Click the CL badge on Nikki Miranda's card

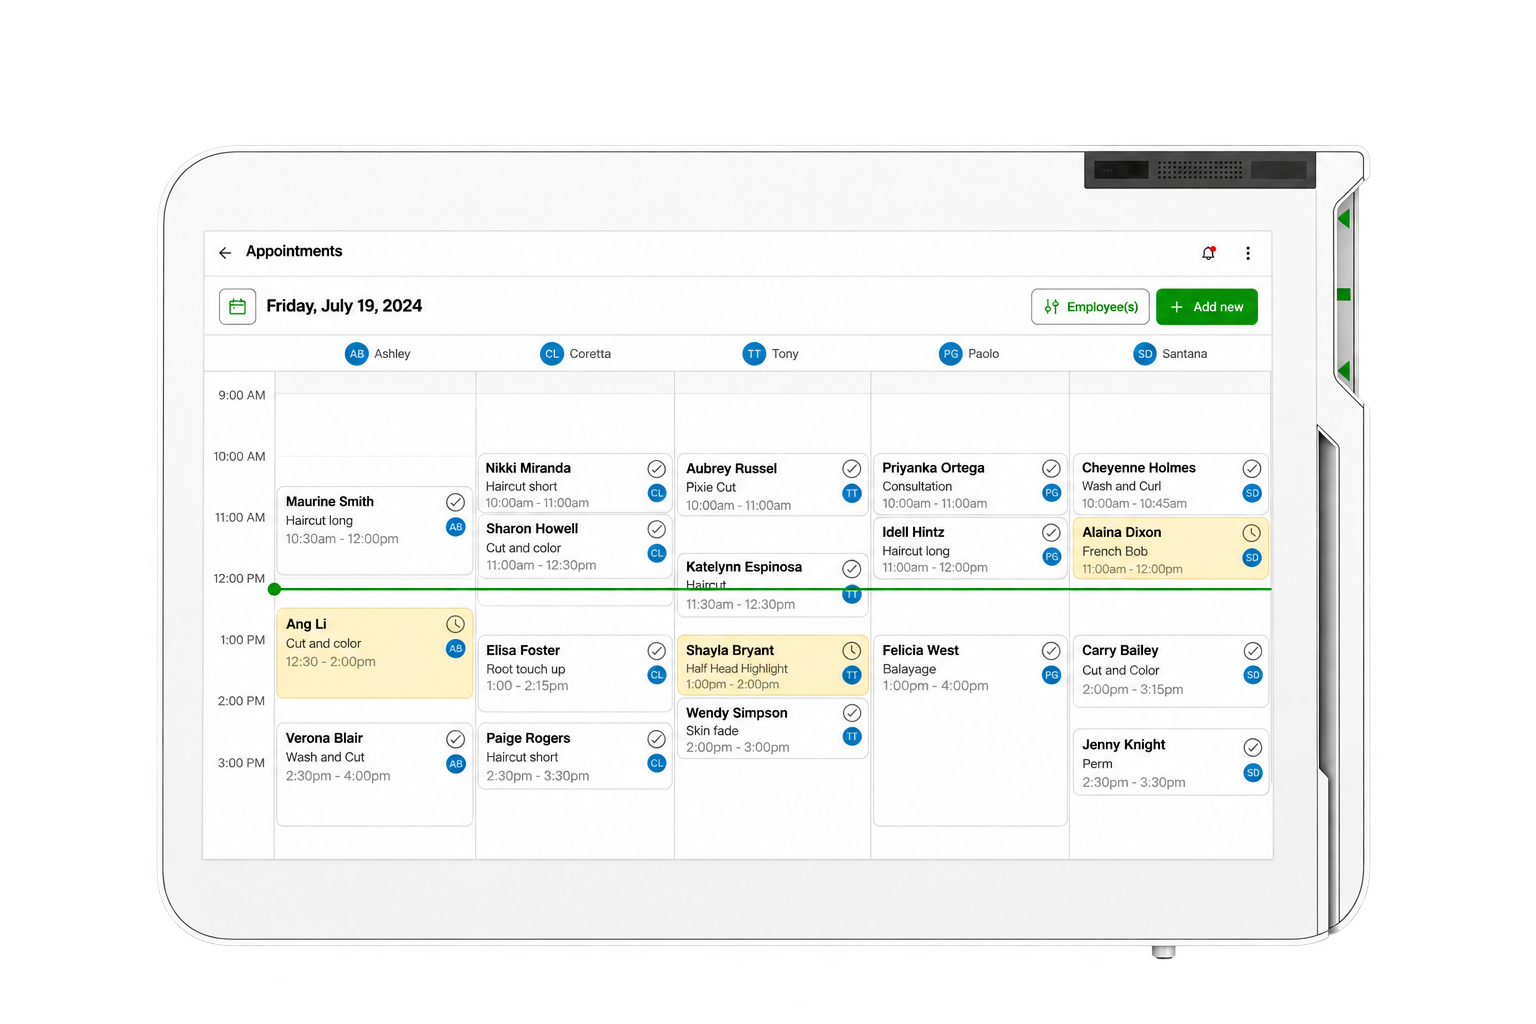coord(656,493)
